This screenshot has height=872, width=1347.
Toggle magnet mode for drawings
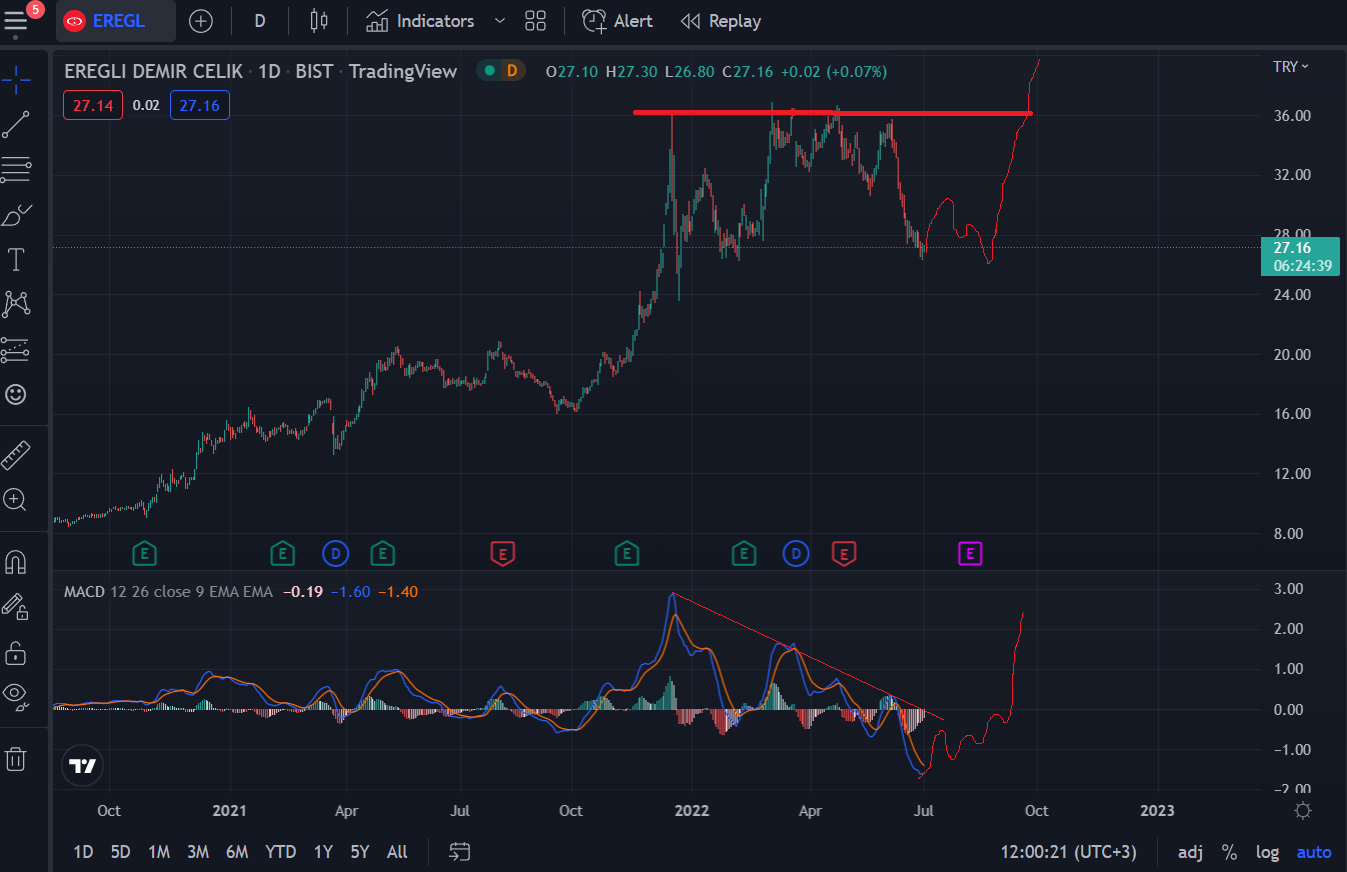[x=16, y=562]
